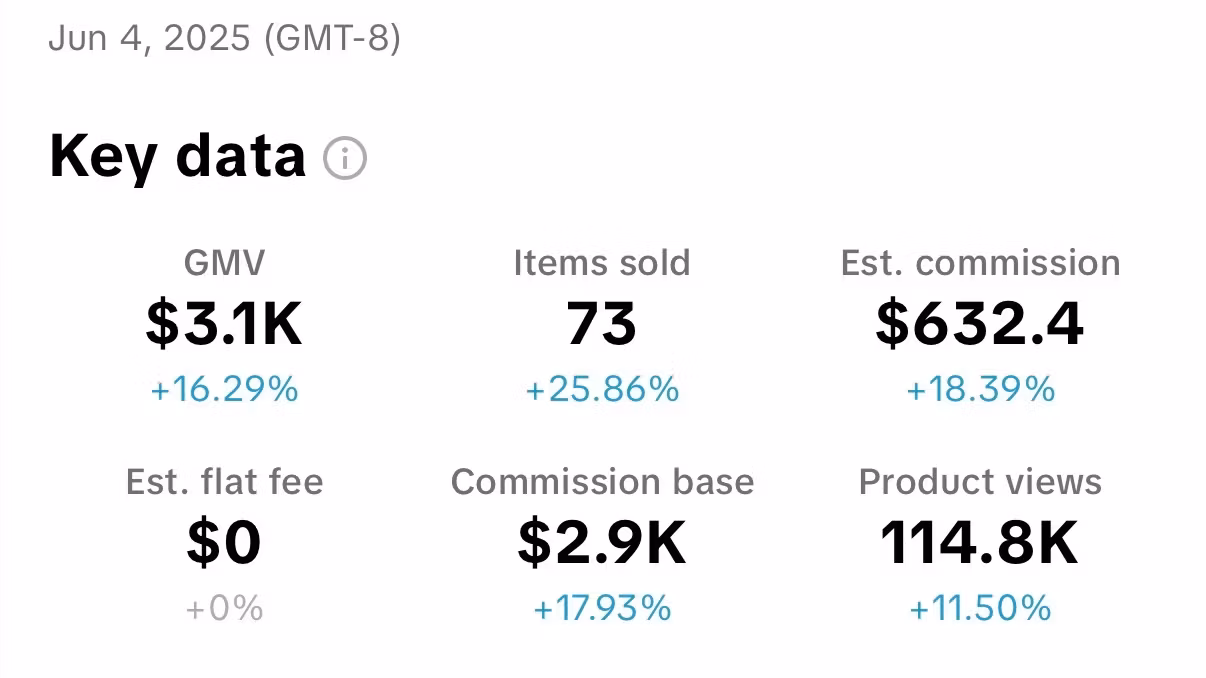
Task: Tap the $2.9K commission base value
Action: click(602, 543)
